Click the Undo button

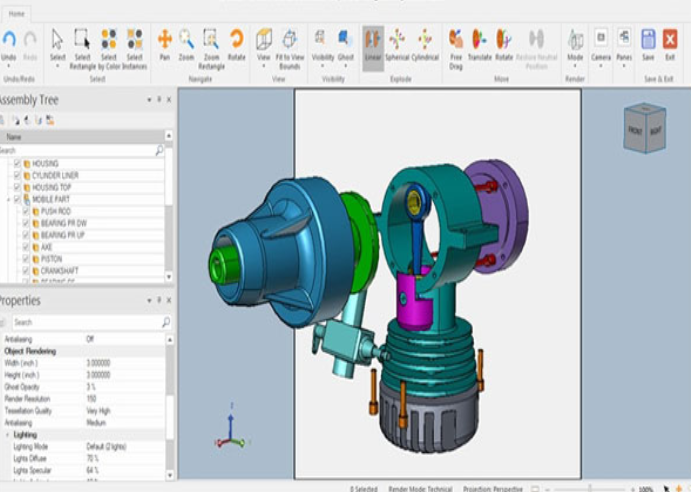coord(9,42)
